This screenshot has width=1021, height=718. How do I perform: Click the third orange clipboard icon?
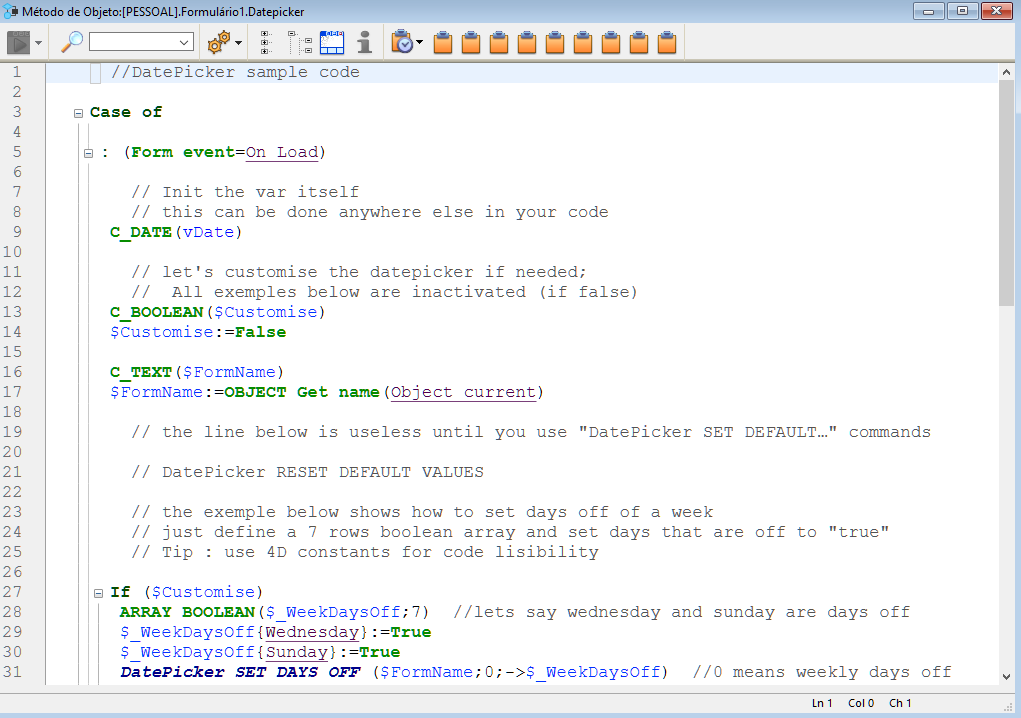(x=499, y=42)
